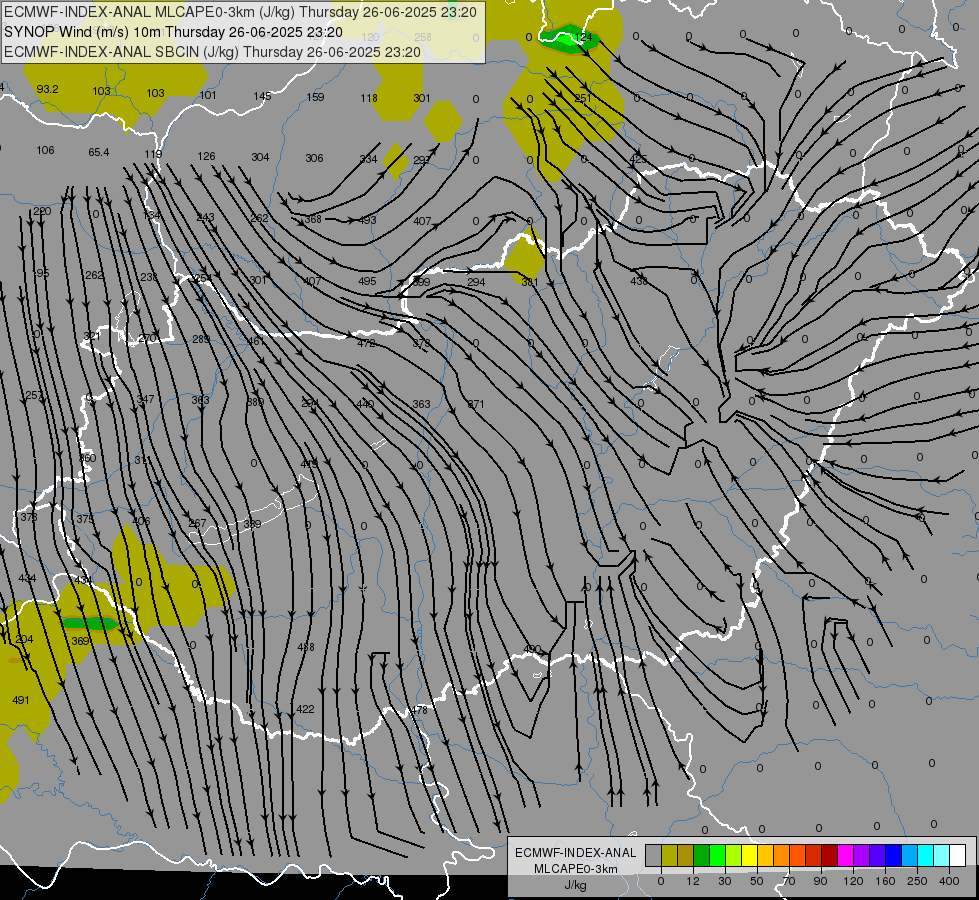Image resolution: width=979 pixels, height=900 pixels.
Task: Click the map value '495'
Action: point(367,281)
